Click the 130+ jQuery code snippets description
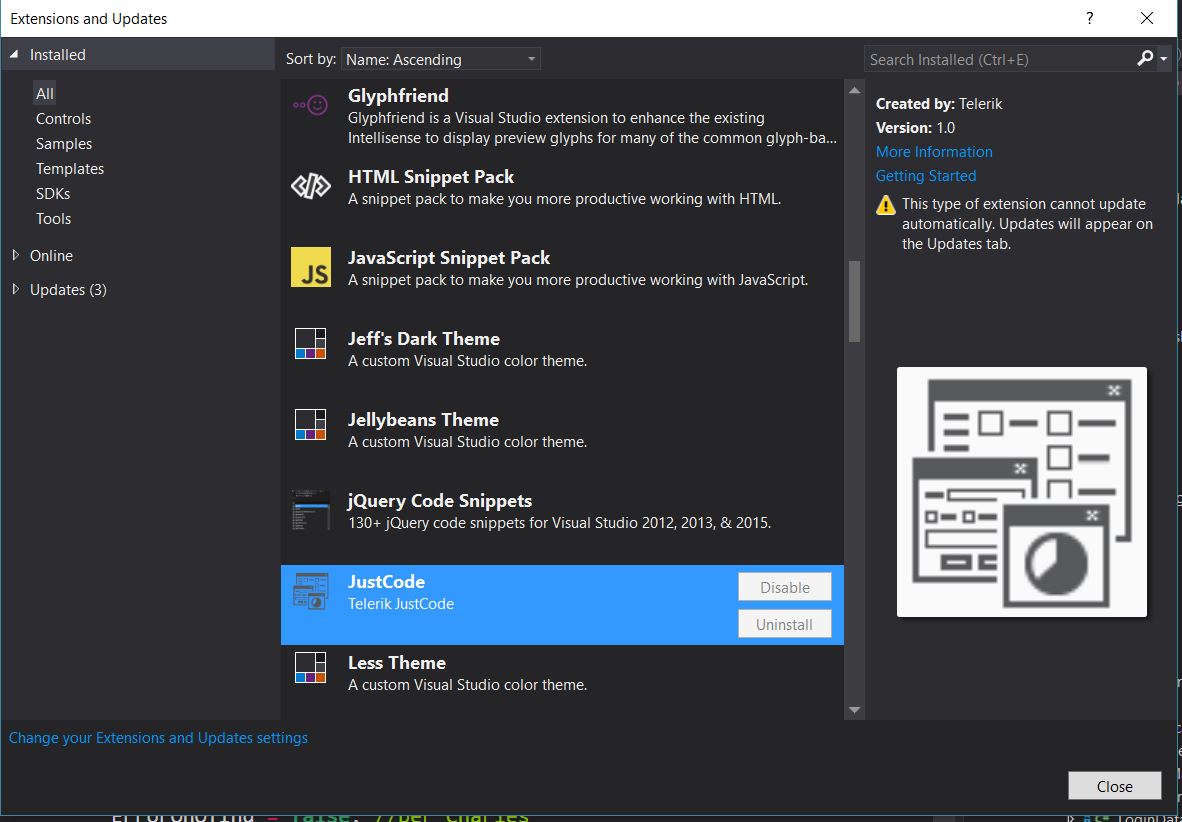The width and height of the screenshot is (1182, 822). [559, 522]
